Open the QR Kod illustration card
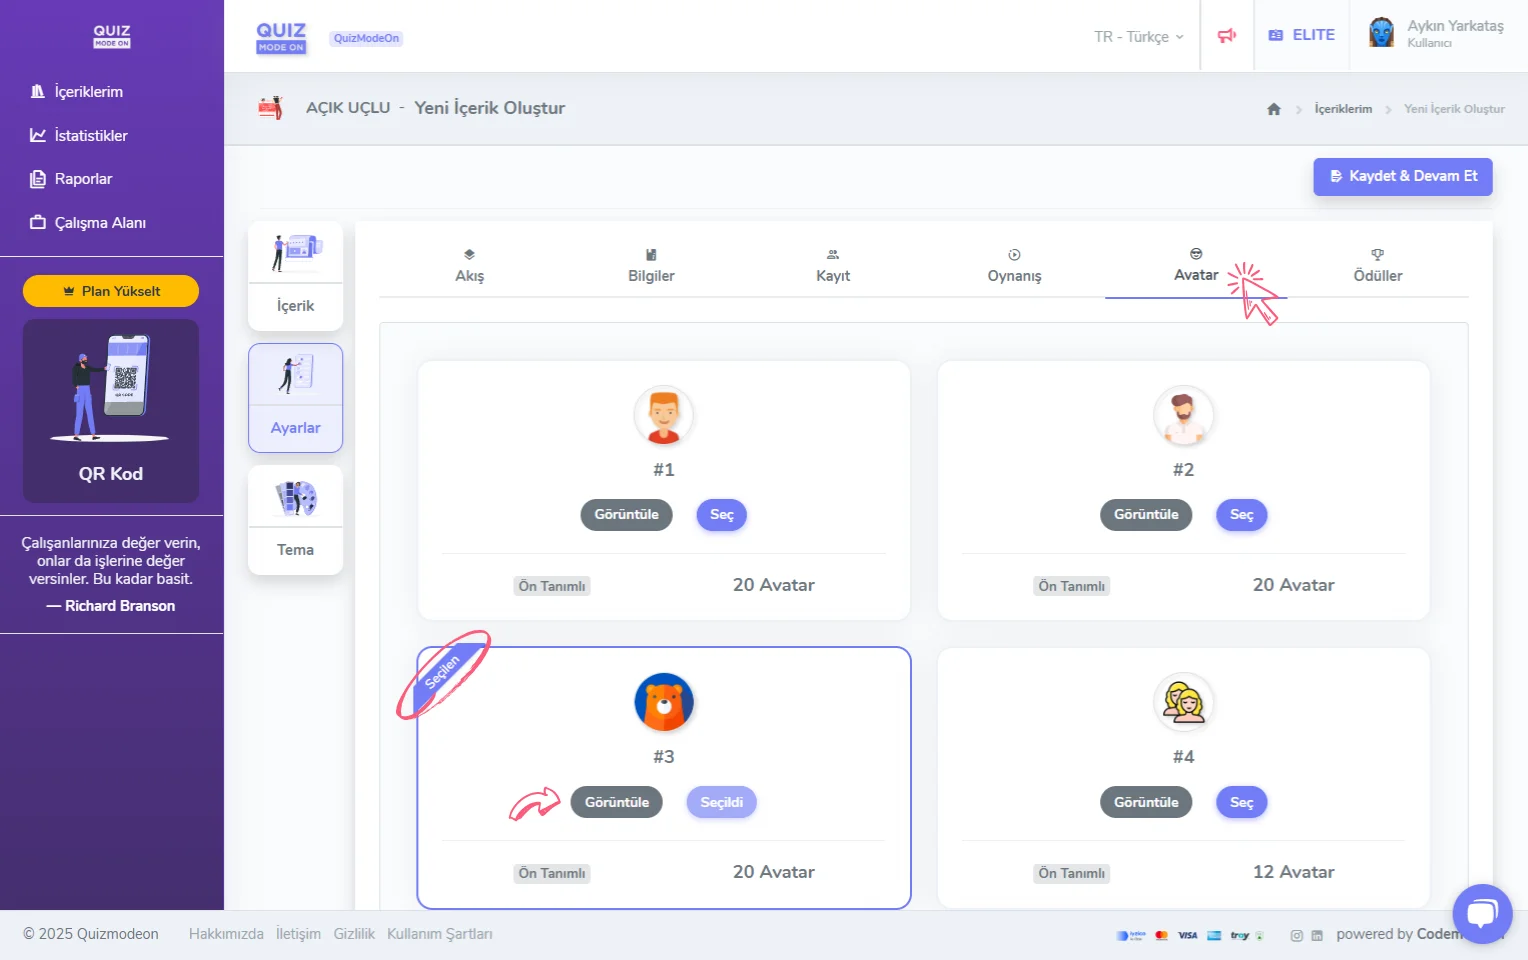The image size is (1528, 960). coord(111,410)
